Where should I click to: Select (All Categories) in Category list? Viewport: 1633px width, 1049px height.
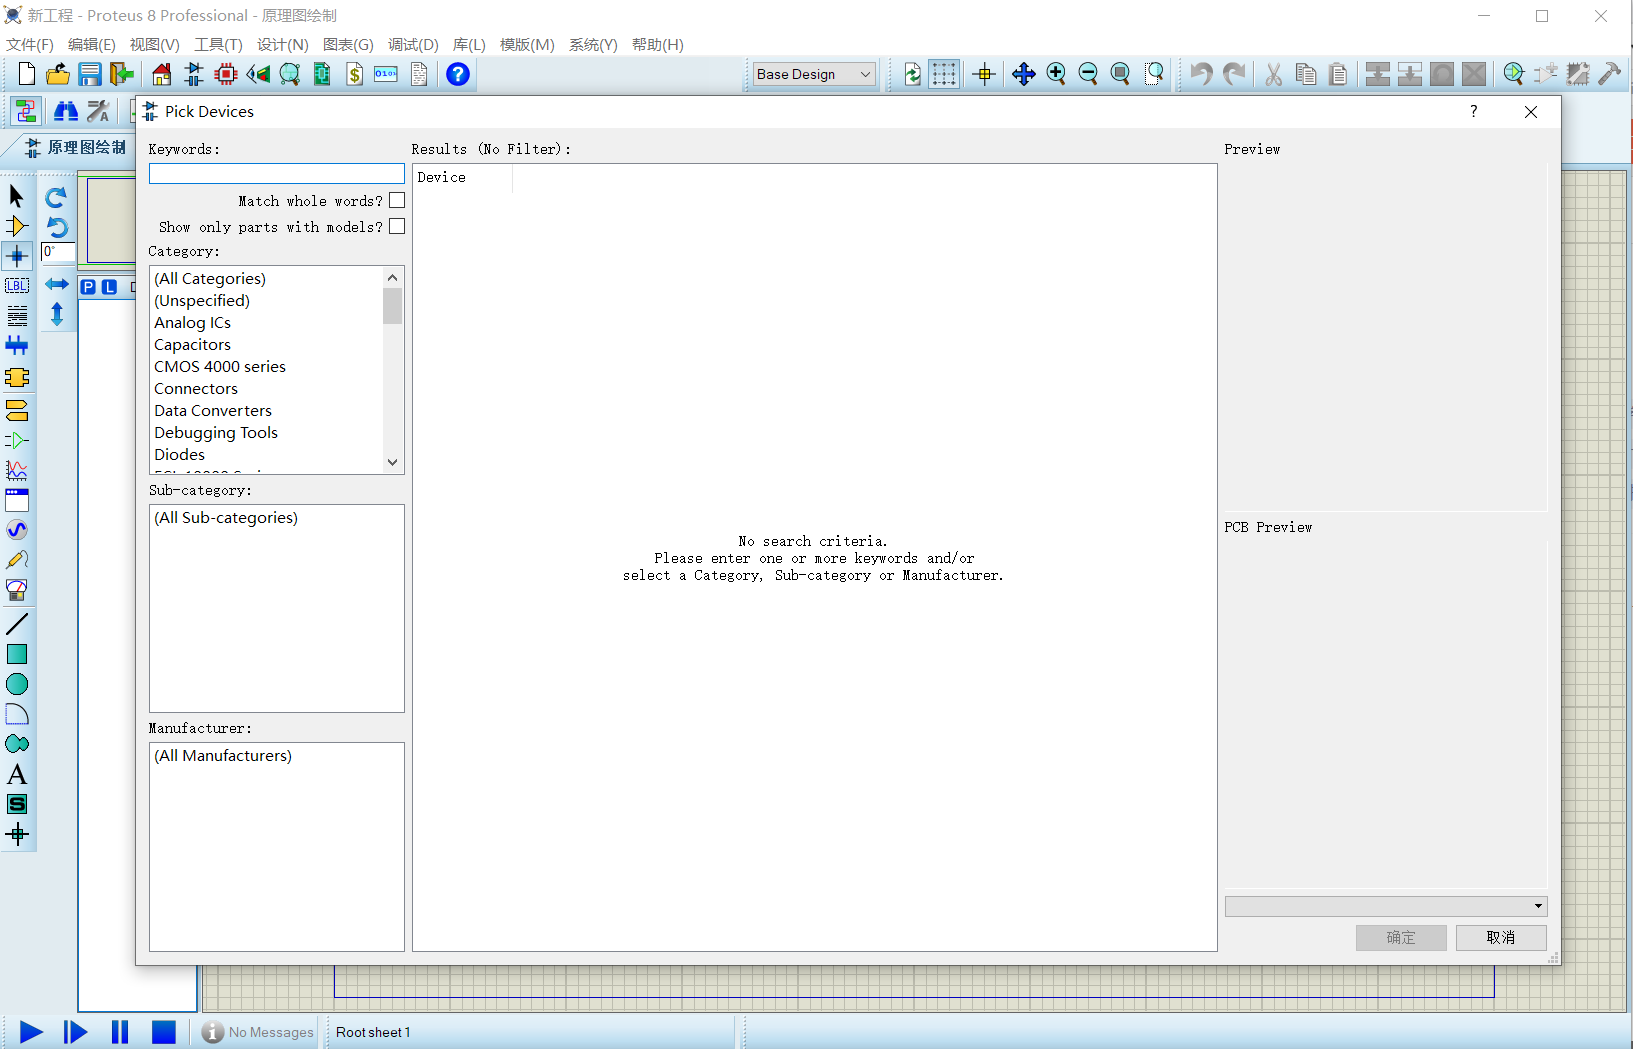[x=210, y=279]
